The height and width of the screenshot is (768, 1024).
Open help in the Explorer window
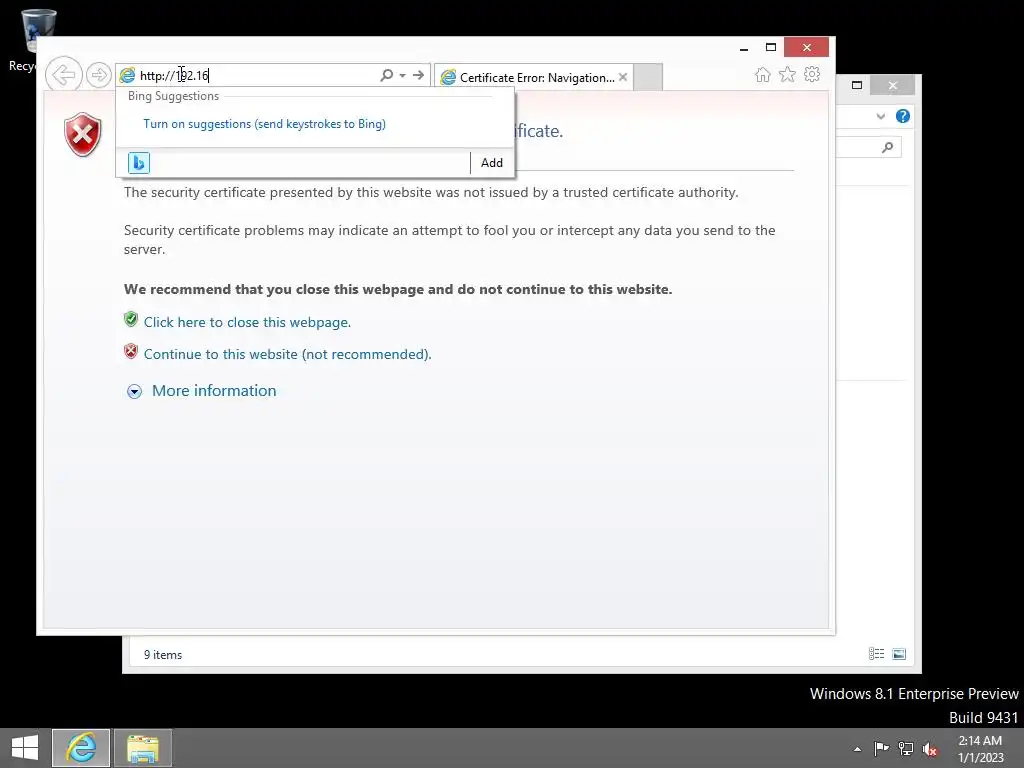(x=903, y=116)
